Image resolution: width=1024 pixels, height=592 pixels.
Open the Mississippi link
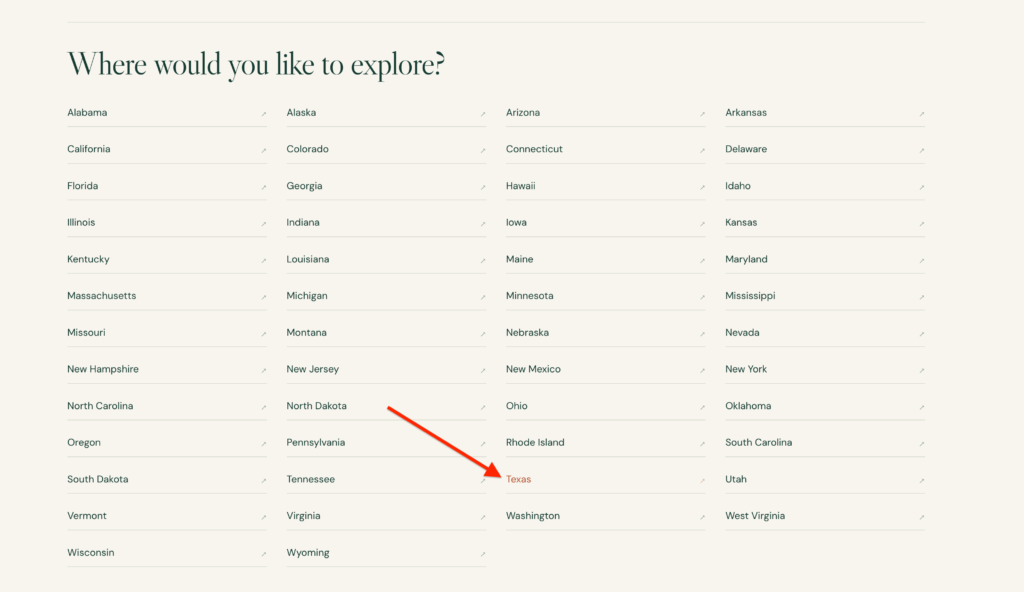coord(750,296)
